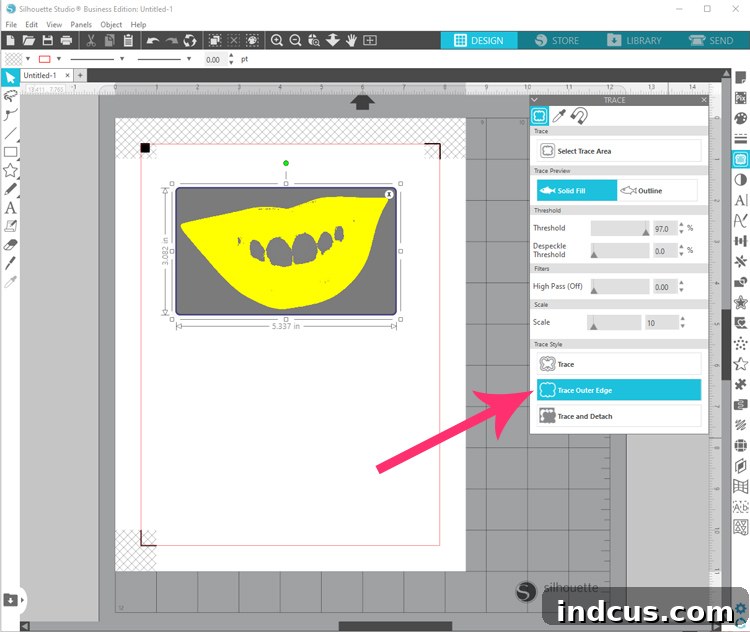
Task: Select the Text tool in left toolbar
Action: click(11, 208)
